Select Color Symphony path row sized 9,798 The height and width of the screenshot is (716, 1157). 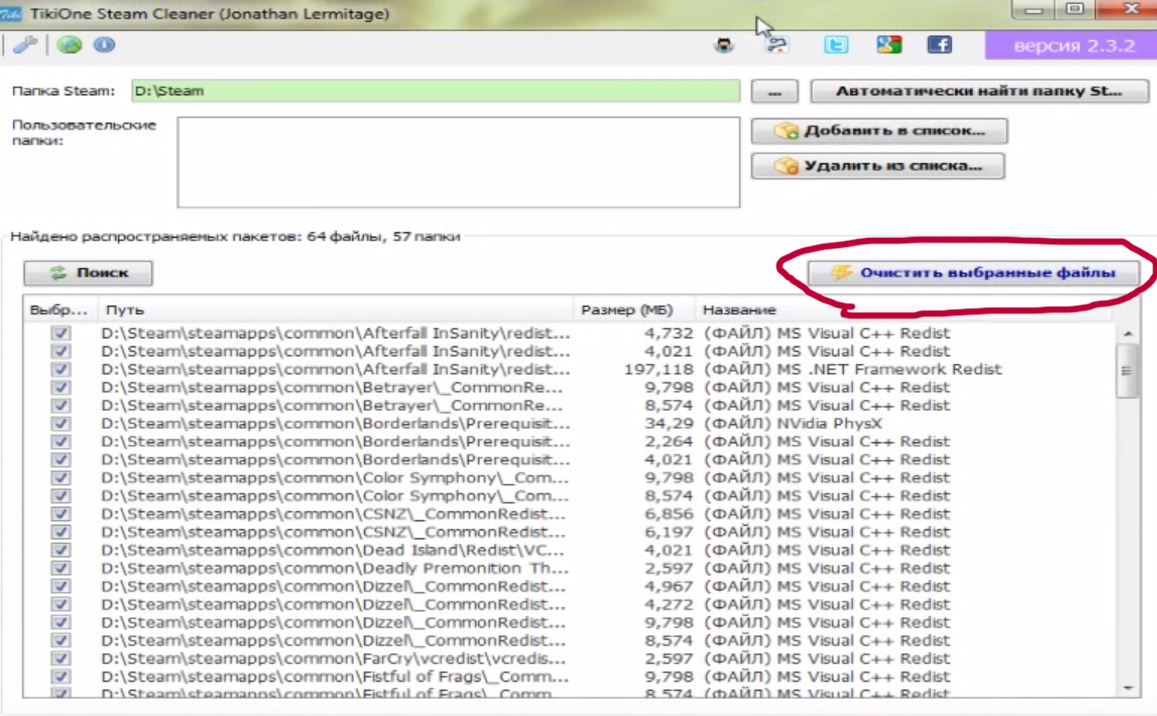coord(336,478)
